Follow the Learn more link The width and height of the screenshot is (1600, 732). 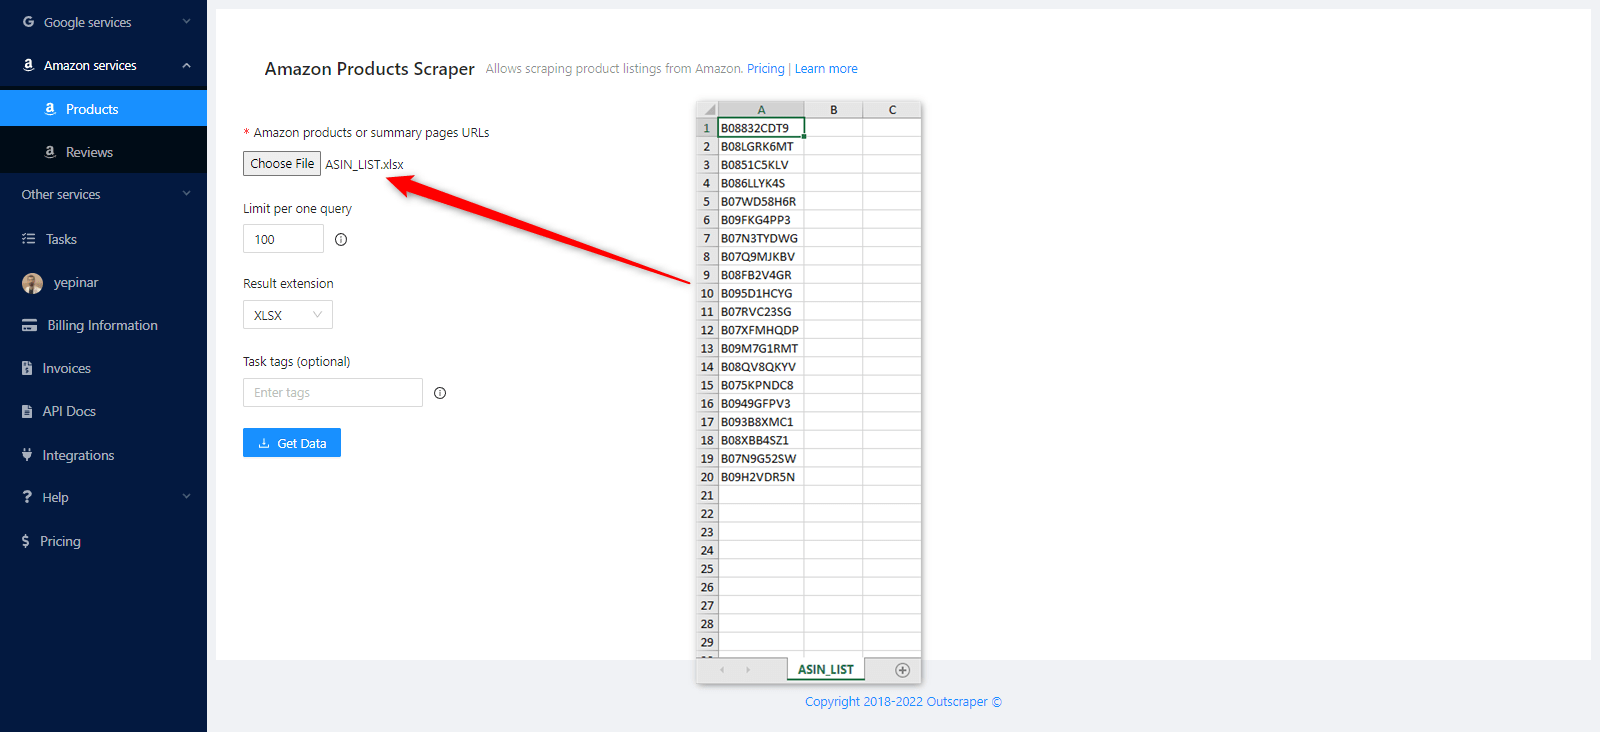(x=826, y=69)
